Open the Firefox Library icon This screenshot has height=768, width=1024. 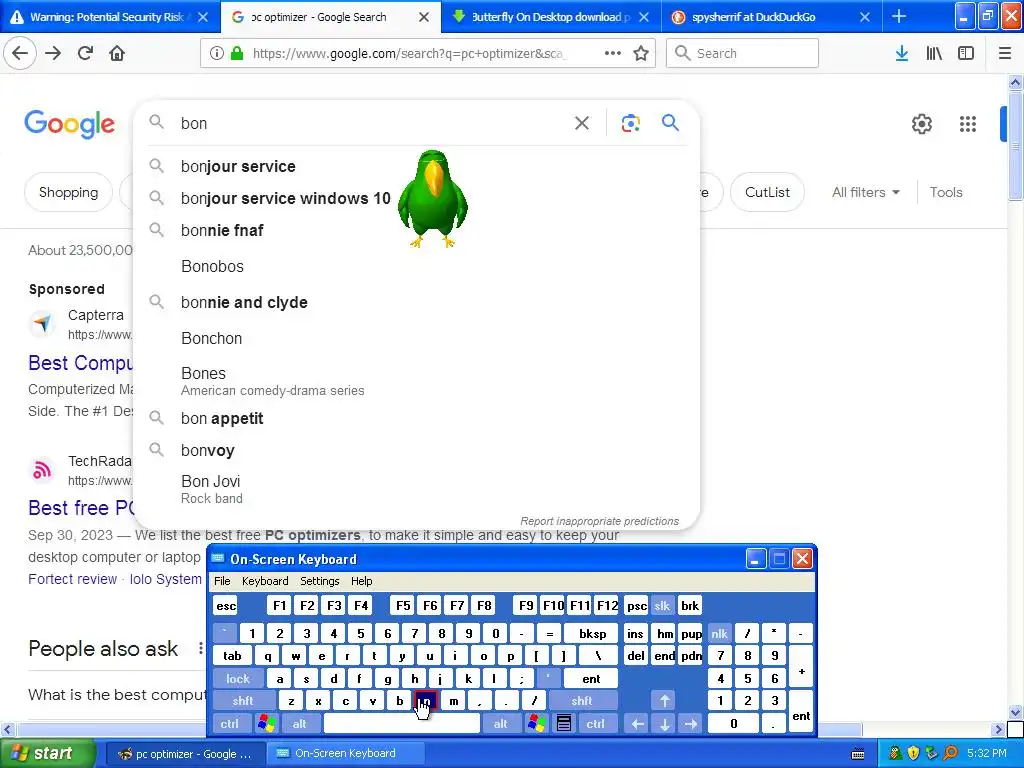[x=934, y=54]
